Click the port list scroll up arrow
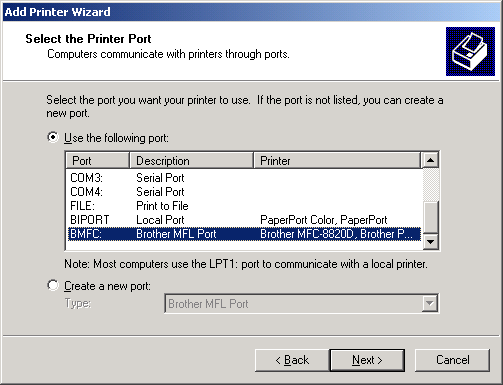 pos(430,160)
